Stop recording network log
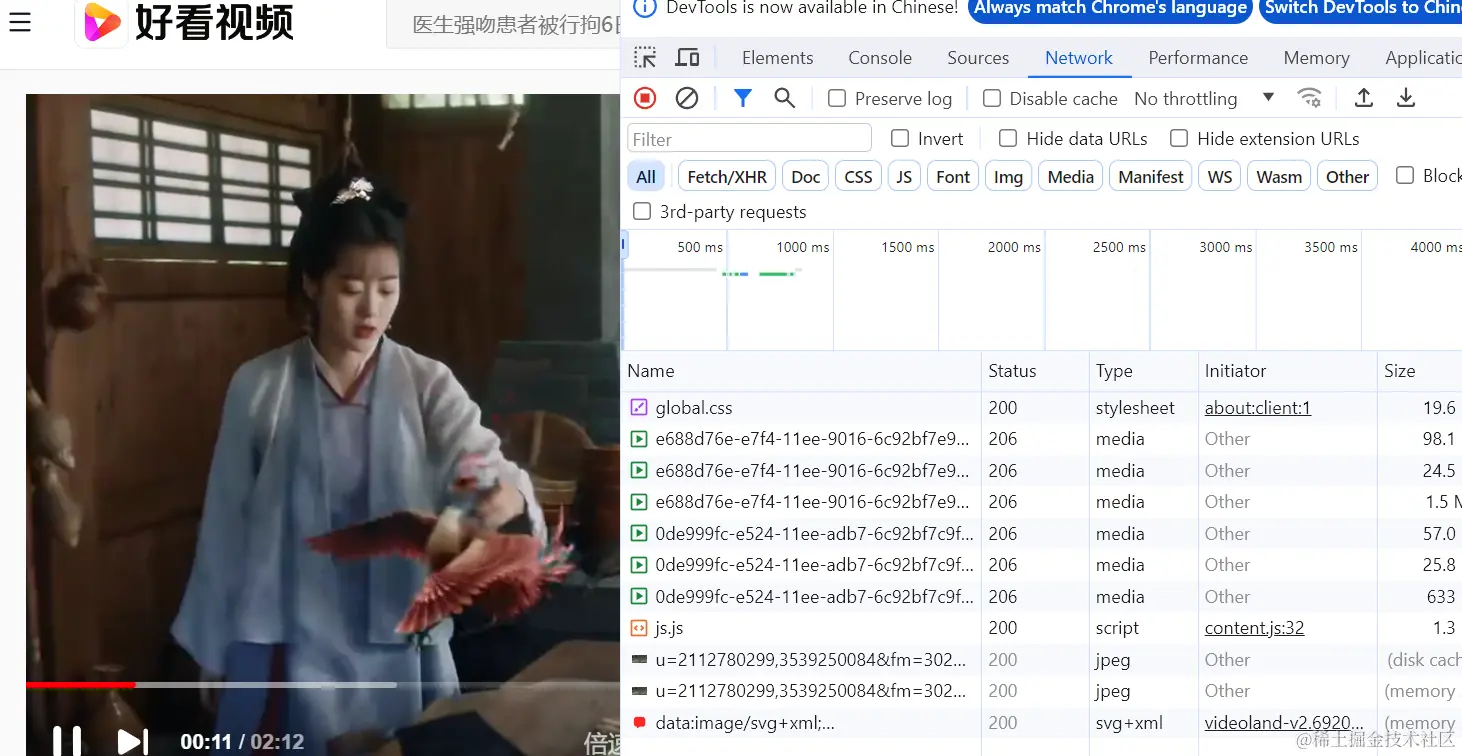This screenshot has height=756, width=1462. point(645,98)
